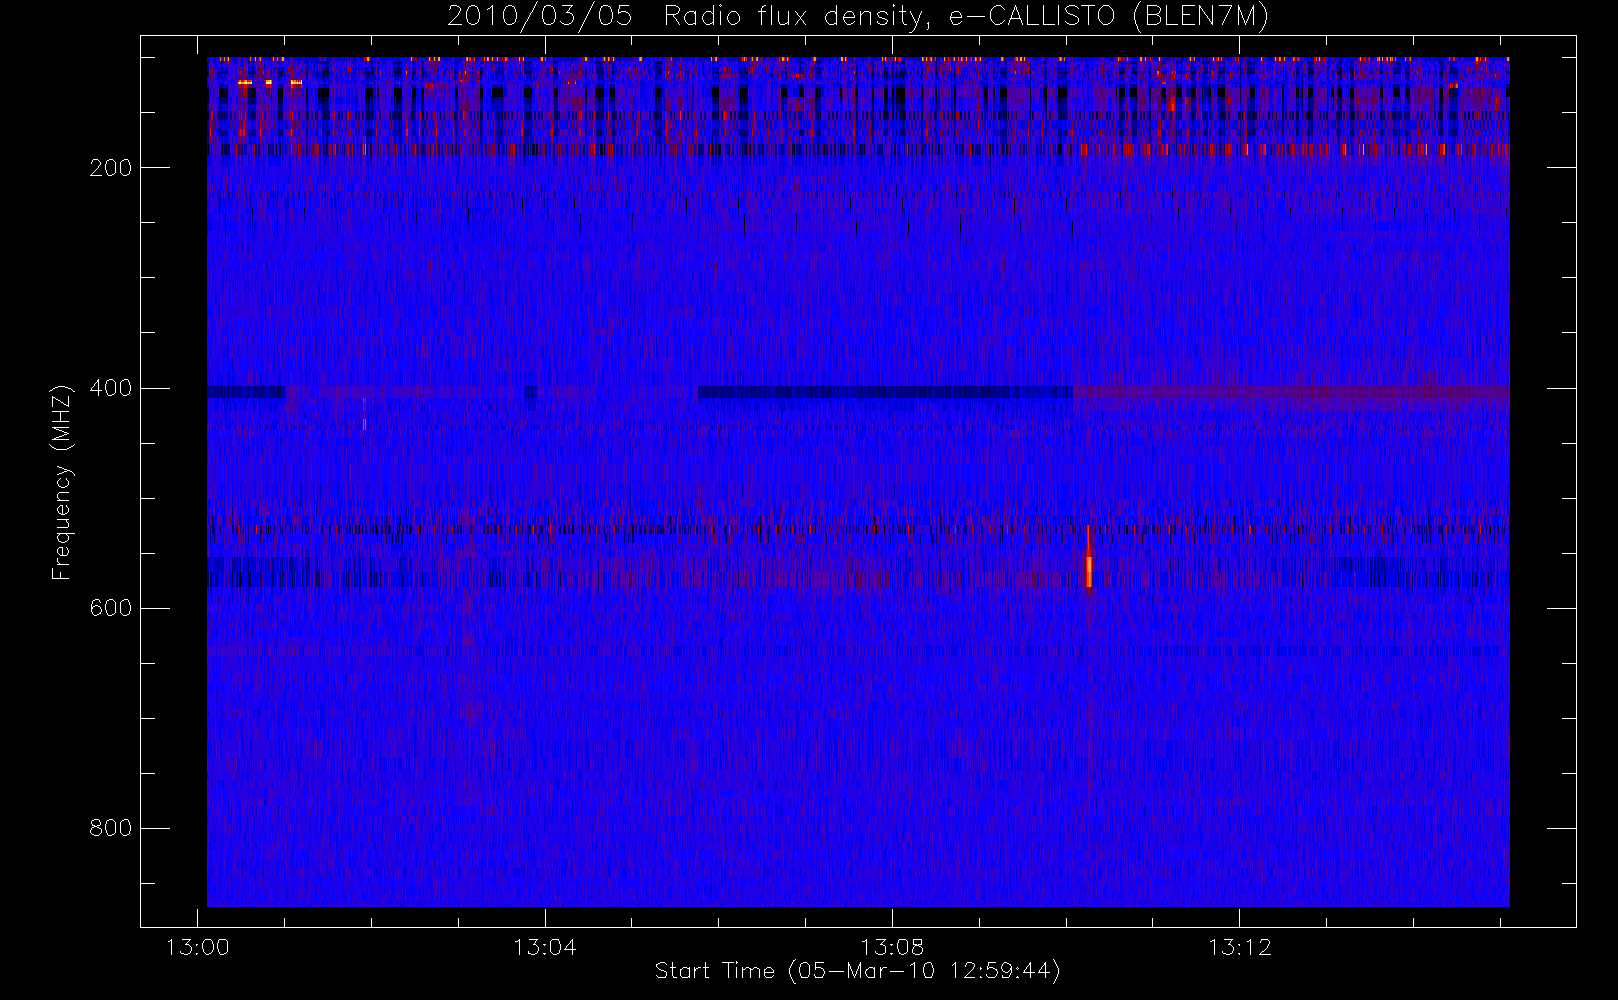This screenshot has width=1618, height=1000.
Task: Click the 'Frequency (MHz)' y-axis label
Action: pyautogui.click(x=62, y=482)
